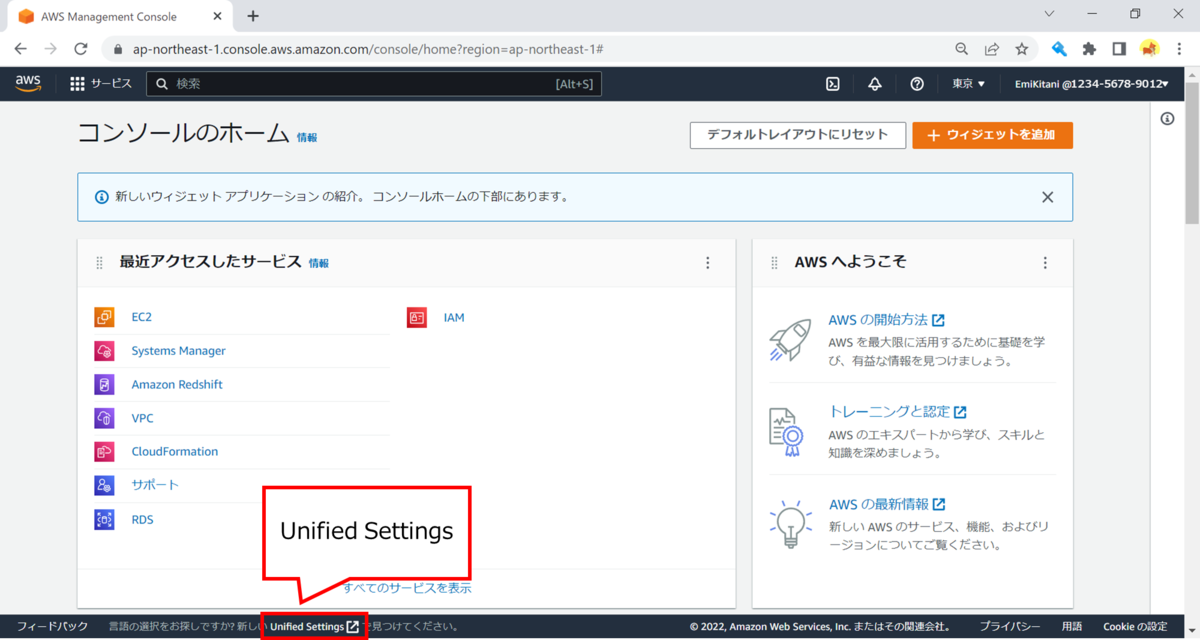1200x640 pixels.
Task: Click the IAM service icon
Action: [417, 317]
